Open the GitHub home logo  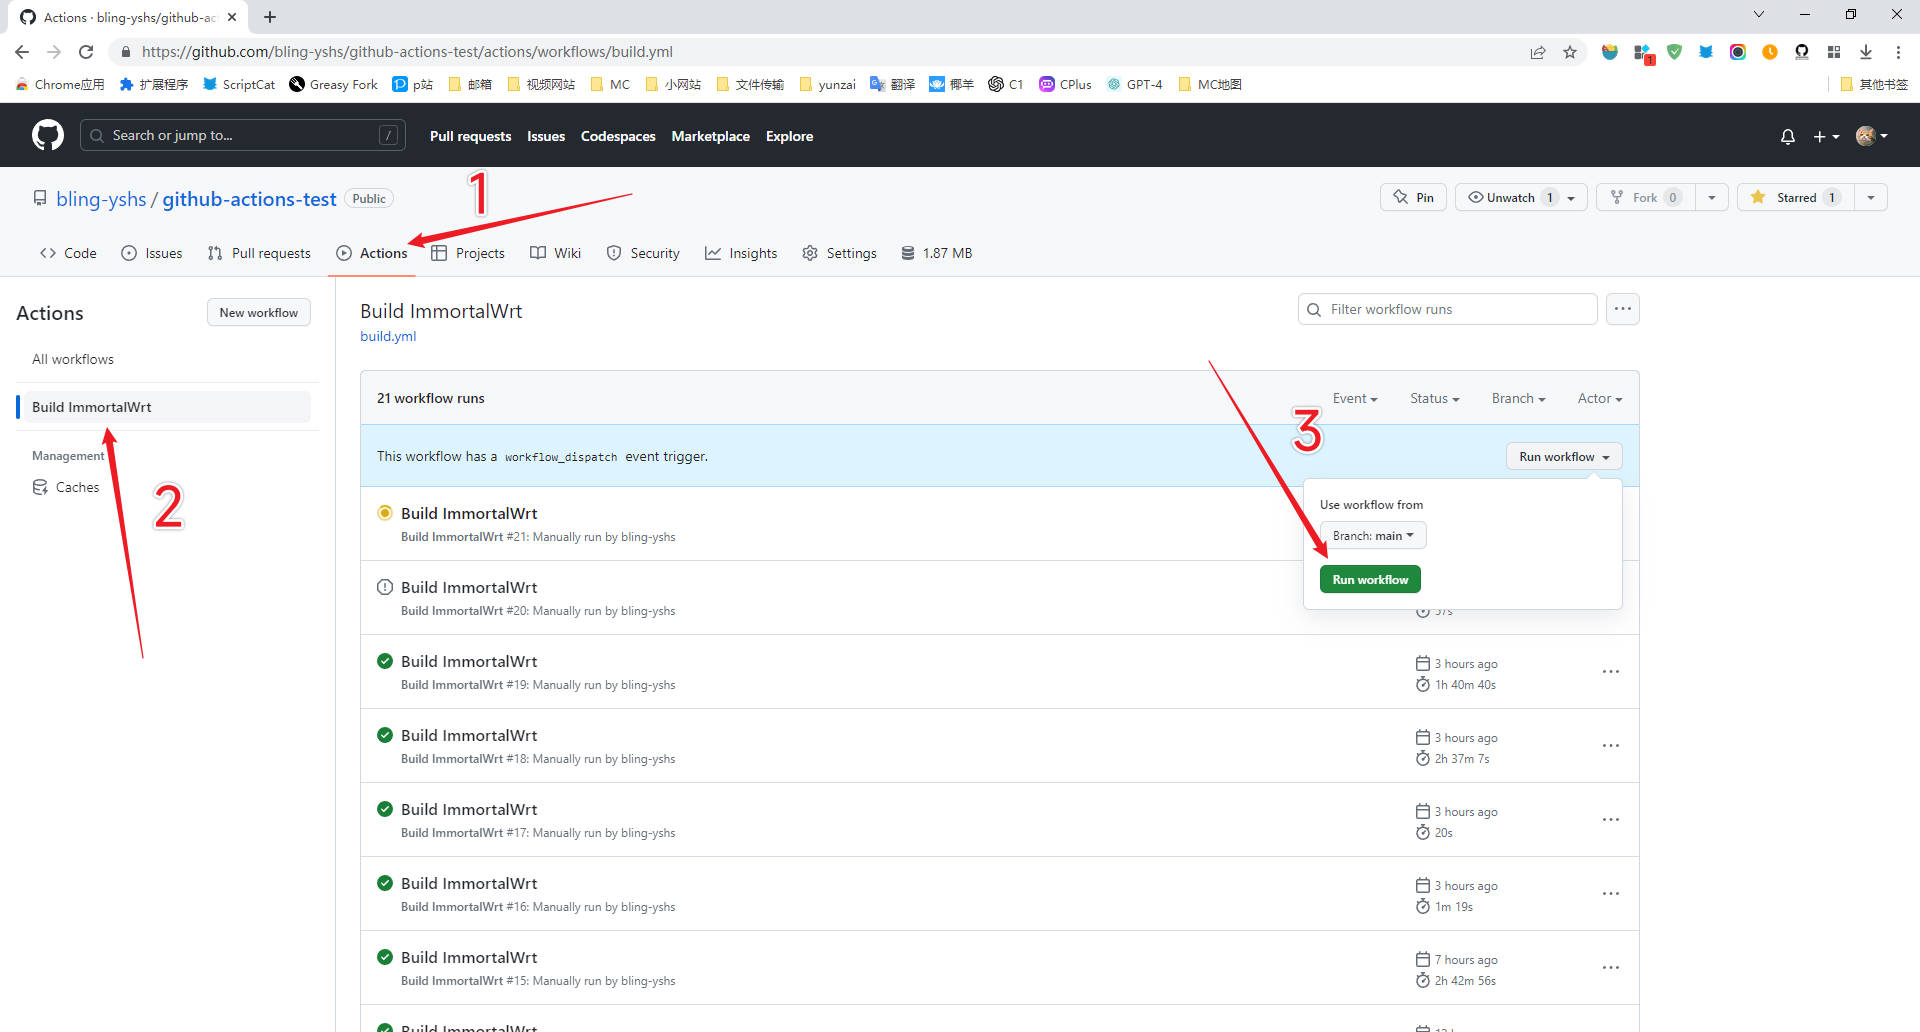click(48, 135)
